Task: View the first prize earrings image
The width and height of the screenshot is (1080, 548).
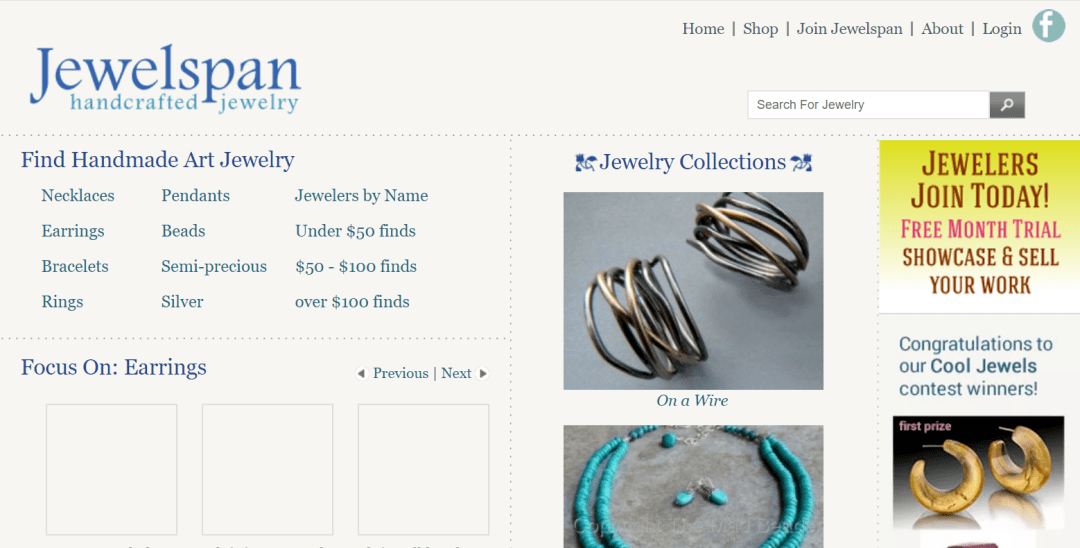Action: 978,472
